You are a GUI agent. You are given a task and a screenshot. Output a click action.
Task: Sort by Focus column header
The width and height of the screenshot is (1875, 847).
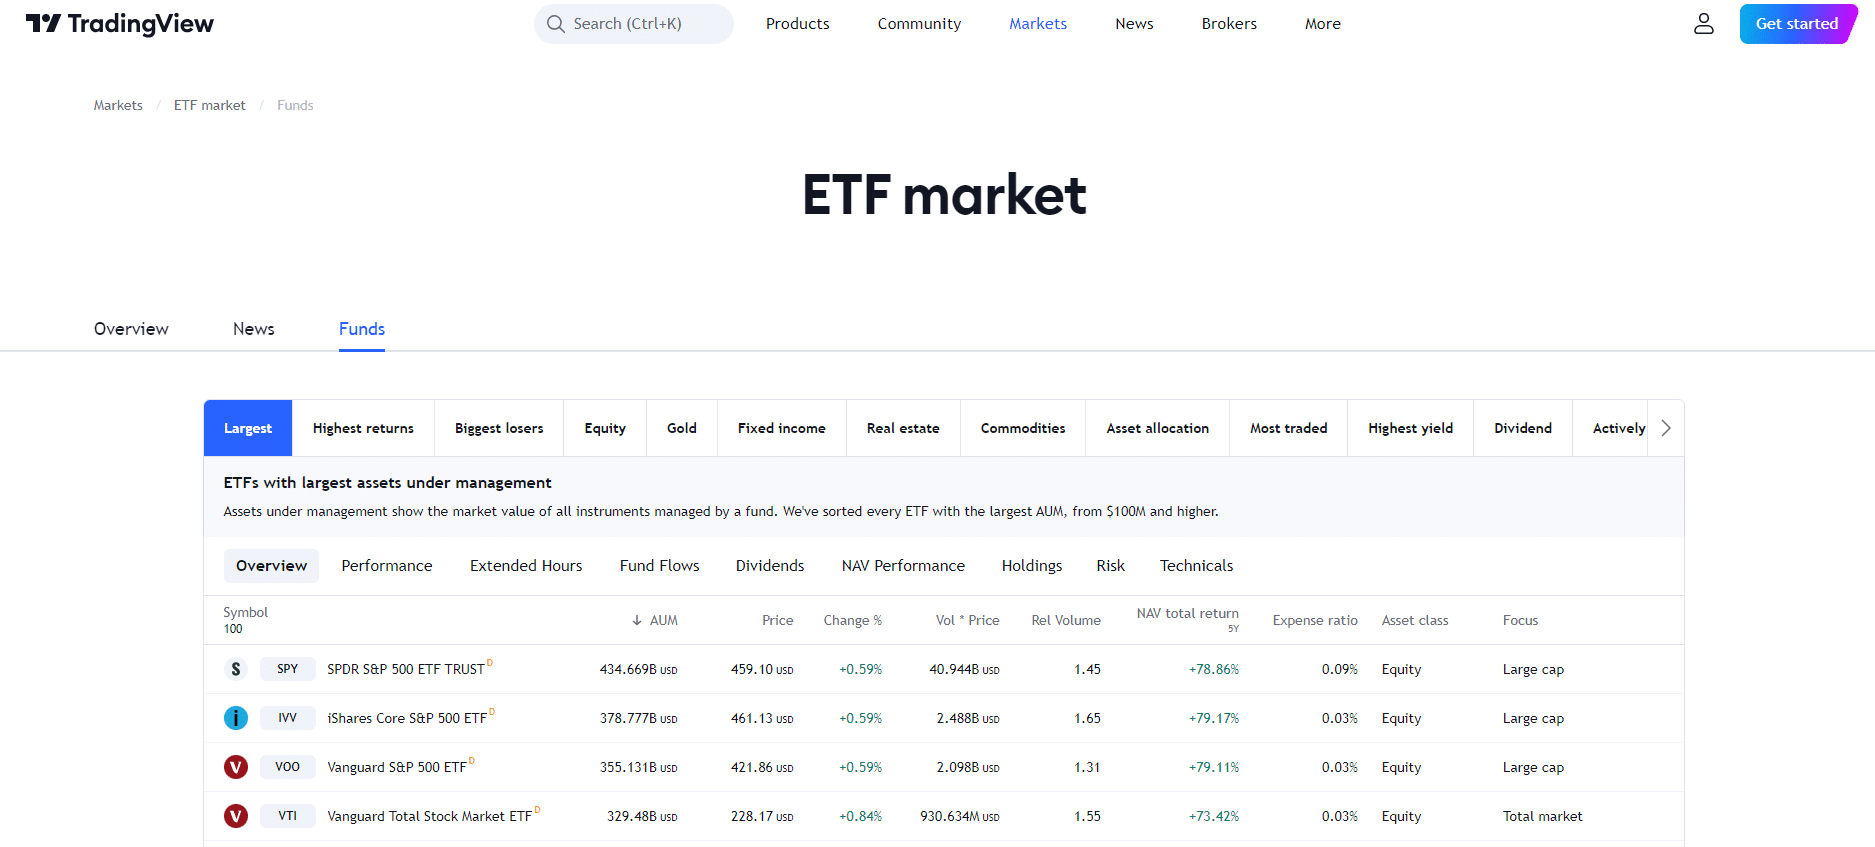pyautogui.click(x=1520, y=620)
